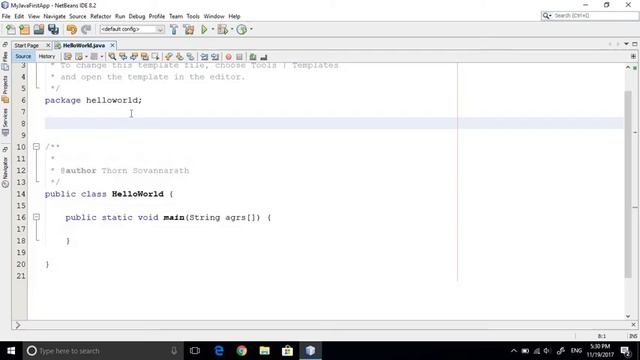Screen dimensions: 640x360
Task: Click the Uncomment editor toolbar icon
Action: (x=264, y=57)
